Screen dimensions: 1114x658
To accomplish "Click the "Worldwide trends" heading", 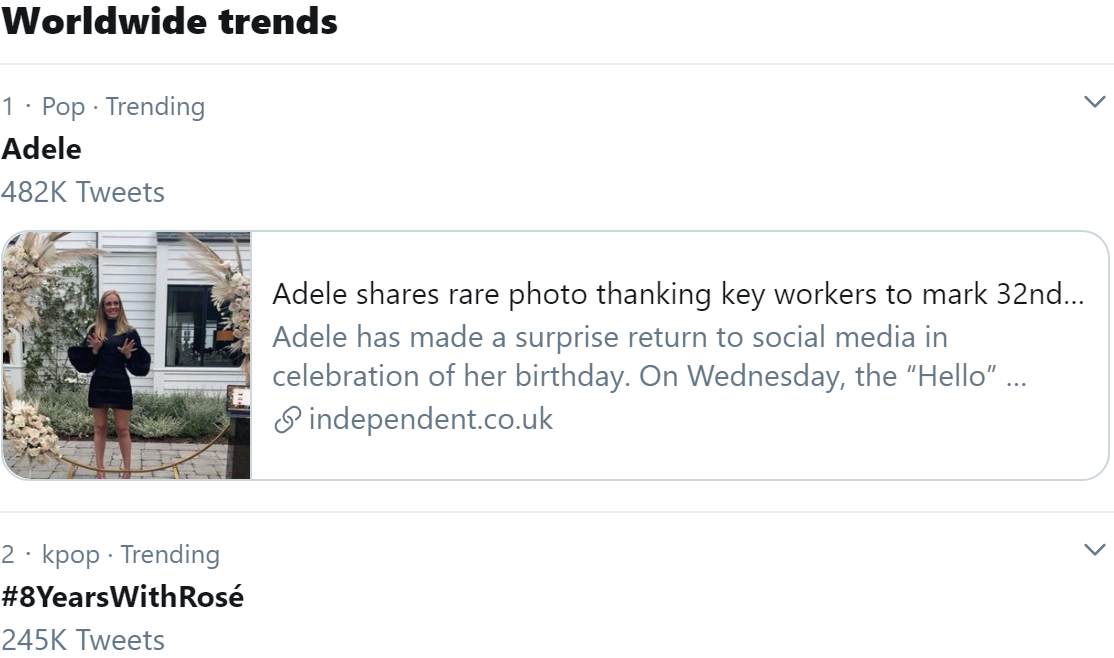I will click(170, 21).
